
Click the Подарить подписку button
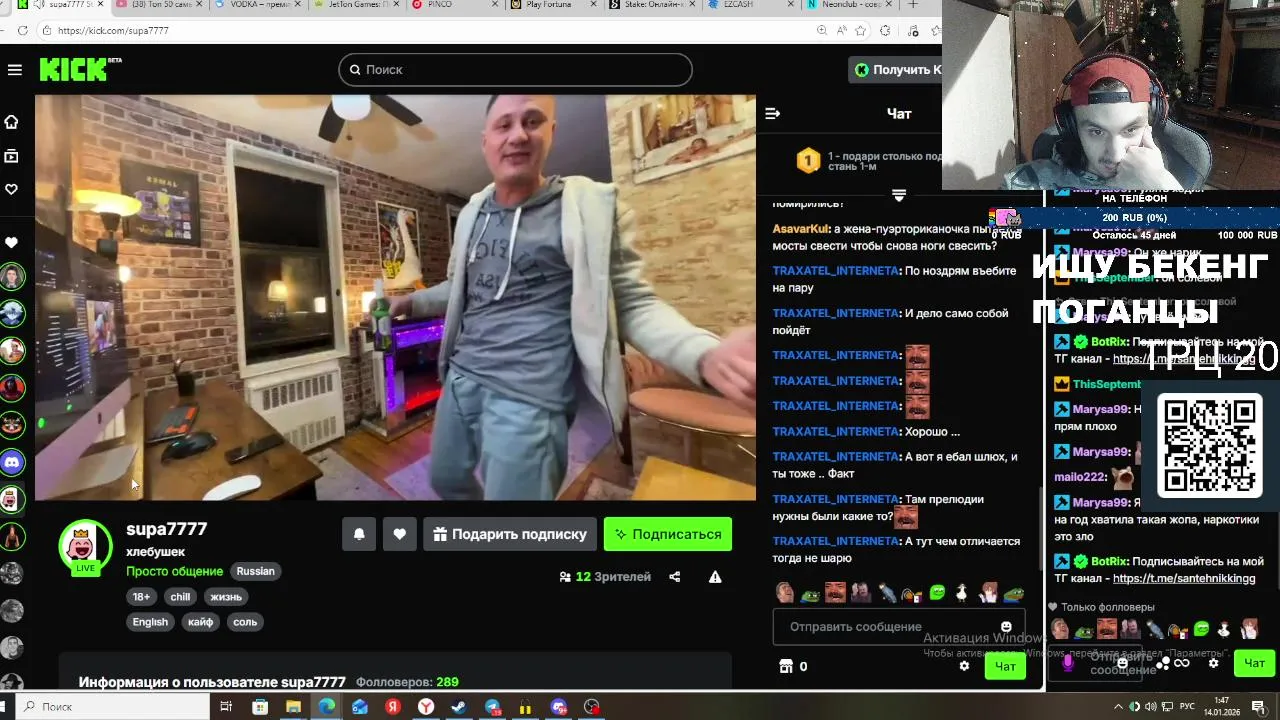(510, 534)
